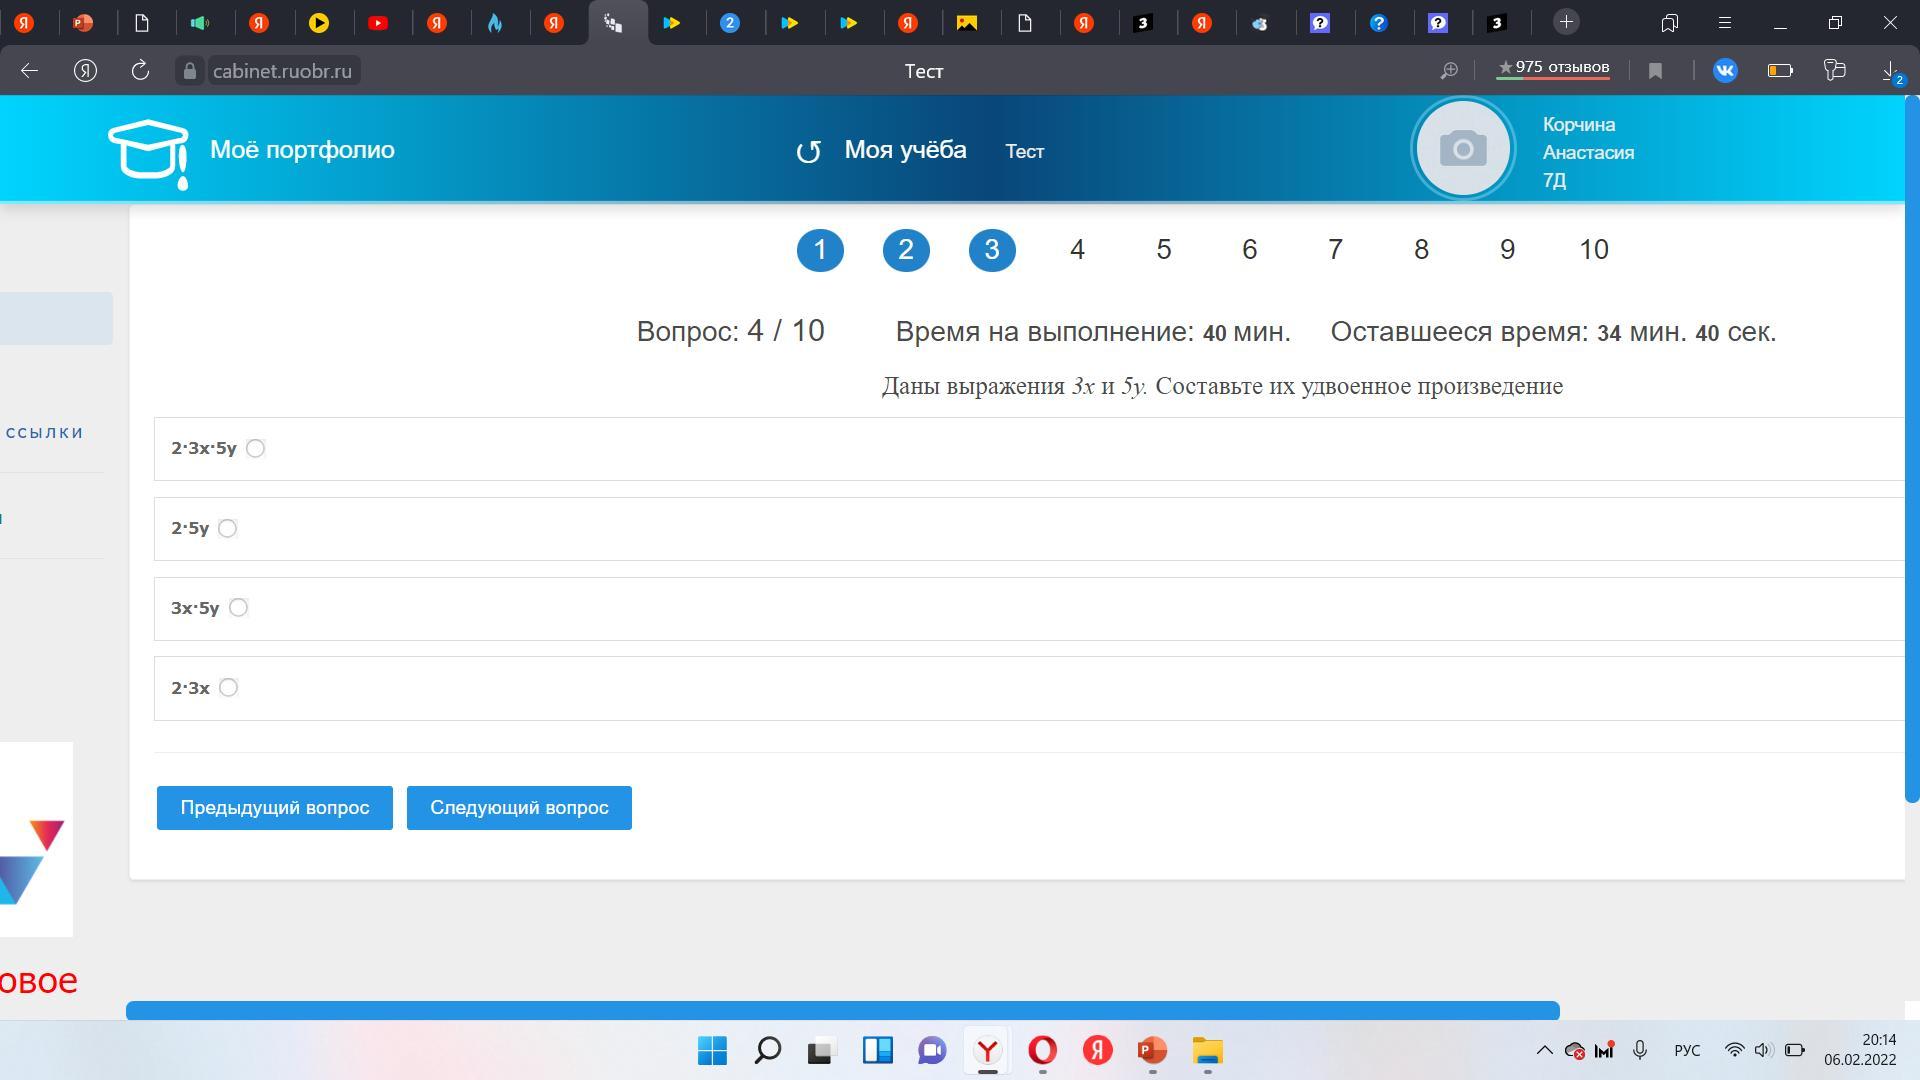Open the browser extensions icon in toolbar
Image resolution: width=1920 pixels, height=1080 pixels.
tap(1834, 70)
